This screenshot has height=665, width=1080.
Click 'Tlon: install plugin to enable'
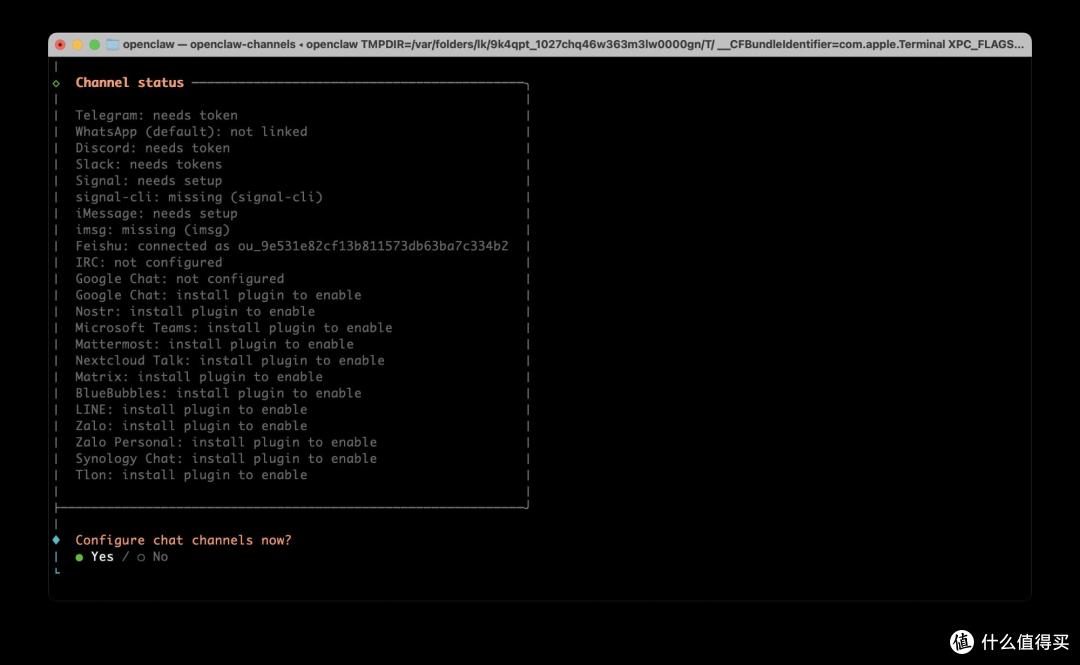(x=191, y=475)
